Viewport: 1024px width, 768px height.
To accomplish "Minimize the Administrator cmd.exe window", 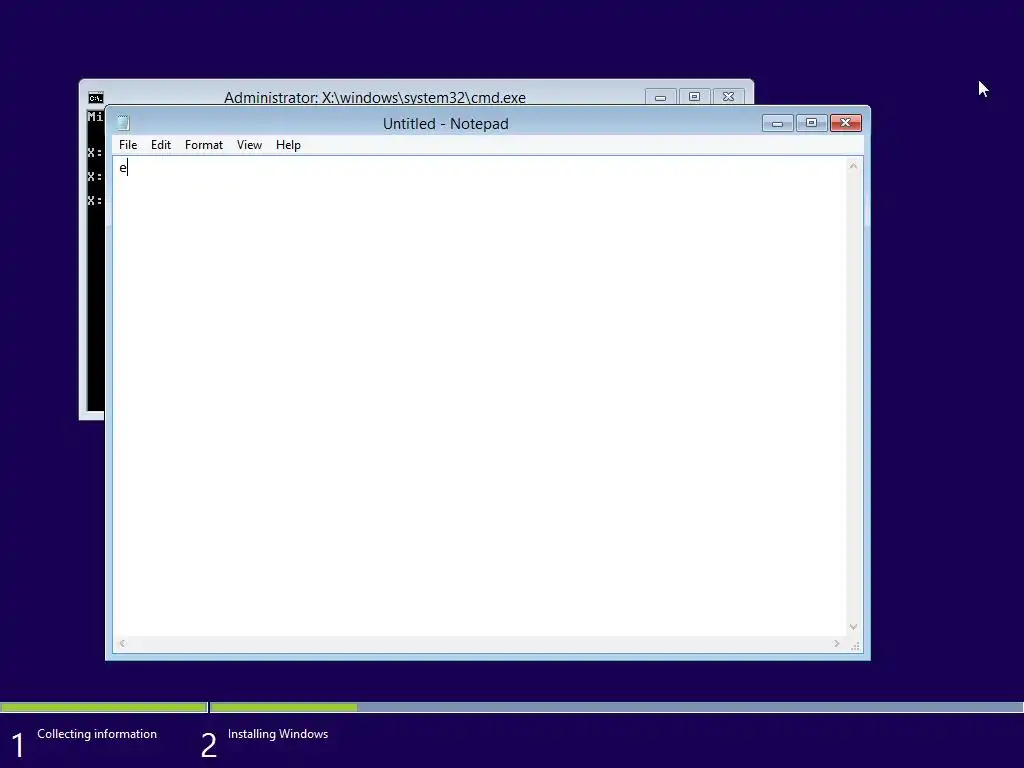I will point(660,97).
